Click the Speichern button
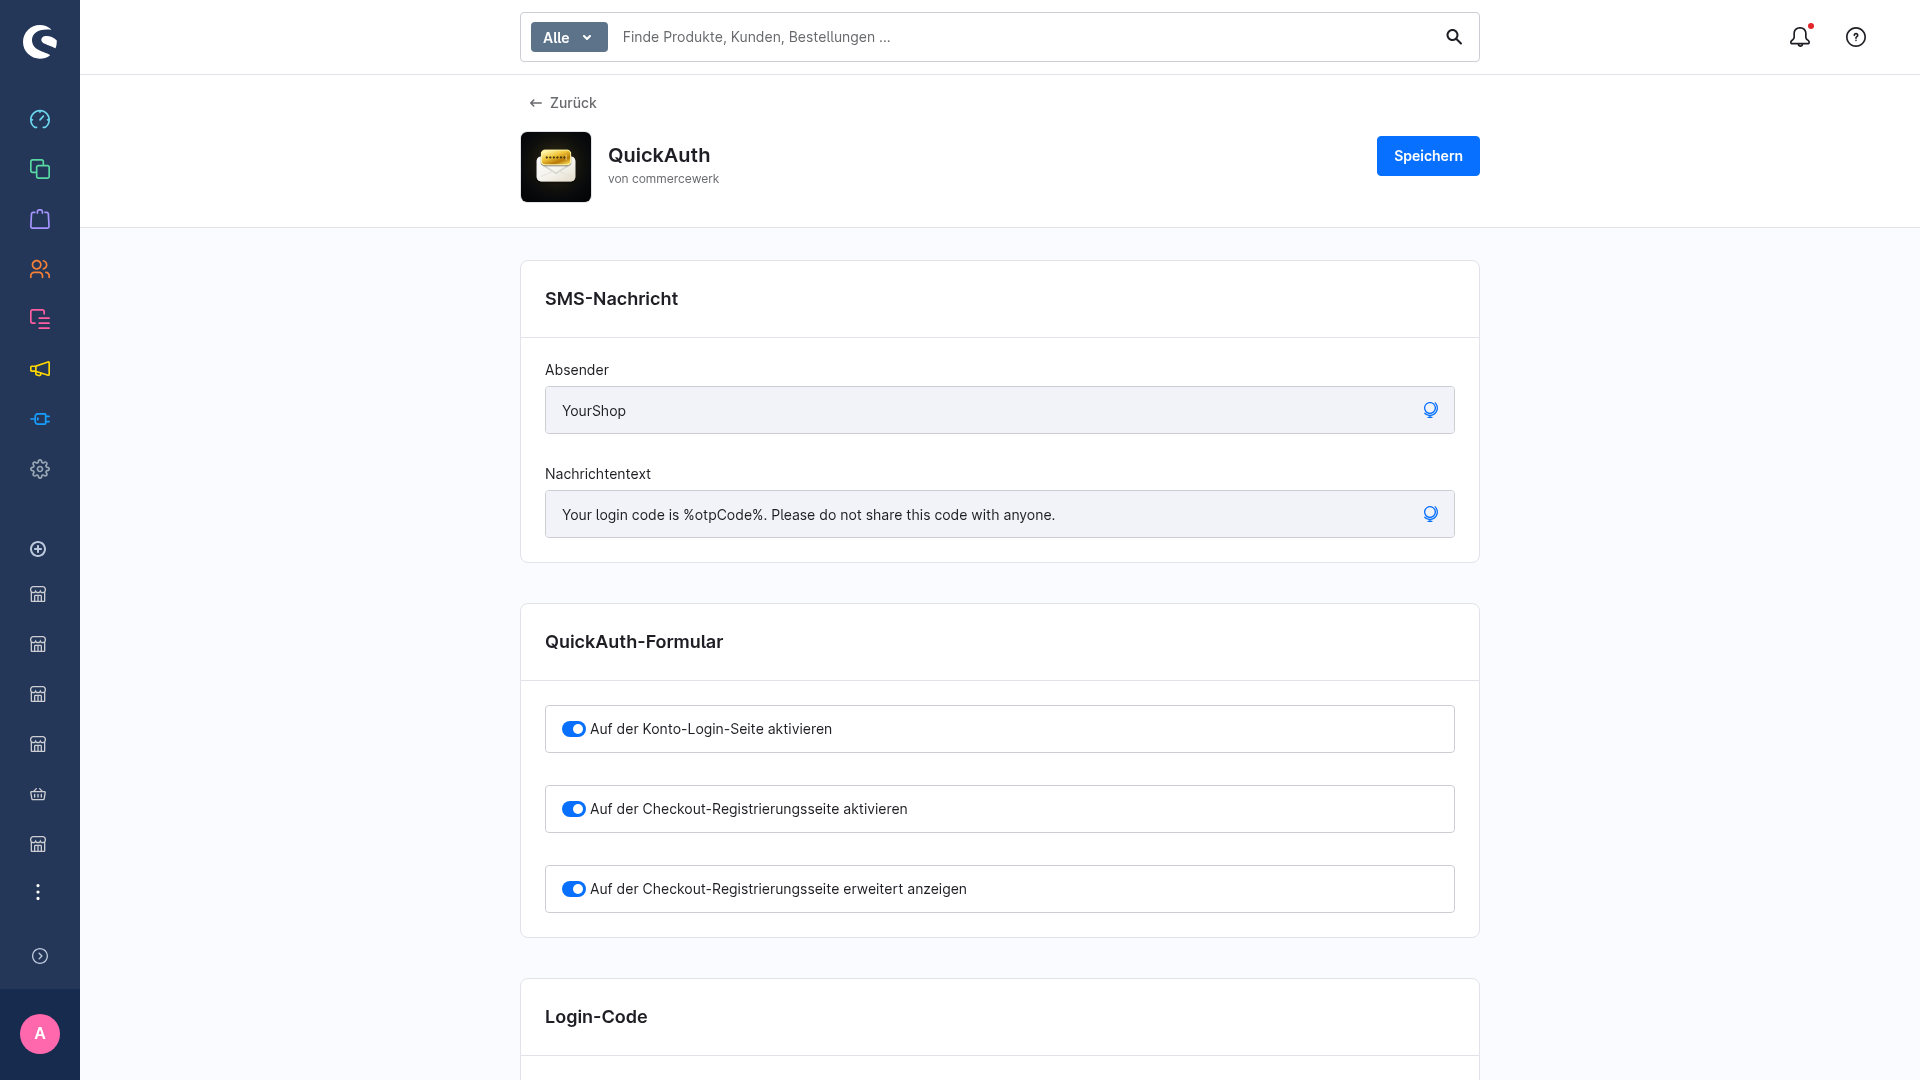The width and height of the screenshot is (1920, 1080). tap(1428, 156)
